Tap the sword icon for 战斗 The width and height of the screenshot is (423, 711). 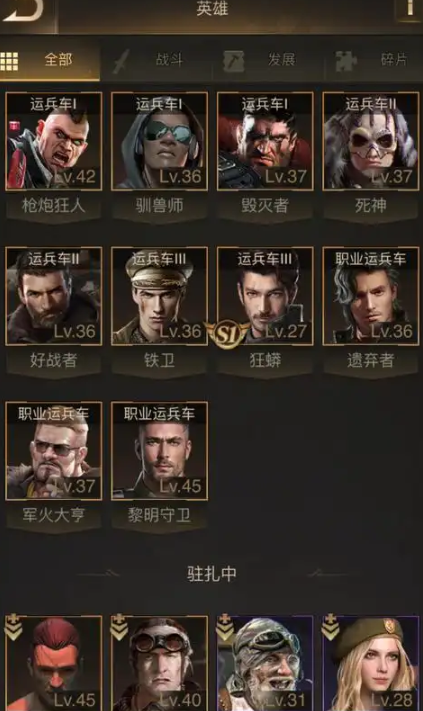pos(121,62)
